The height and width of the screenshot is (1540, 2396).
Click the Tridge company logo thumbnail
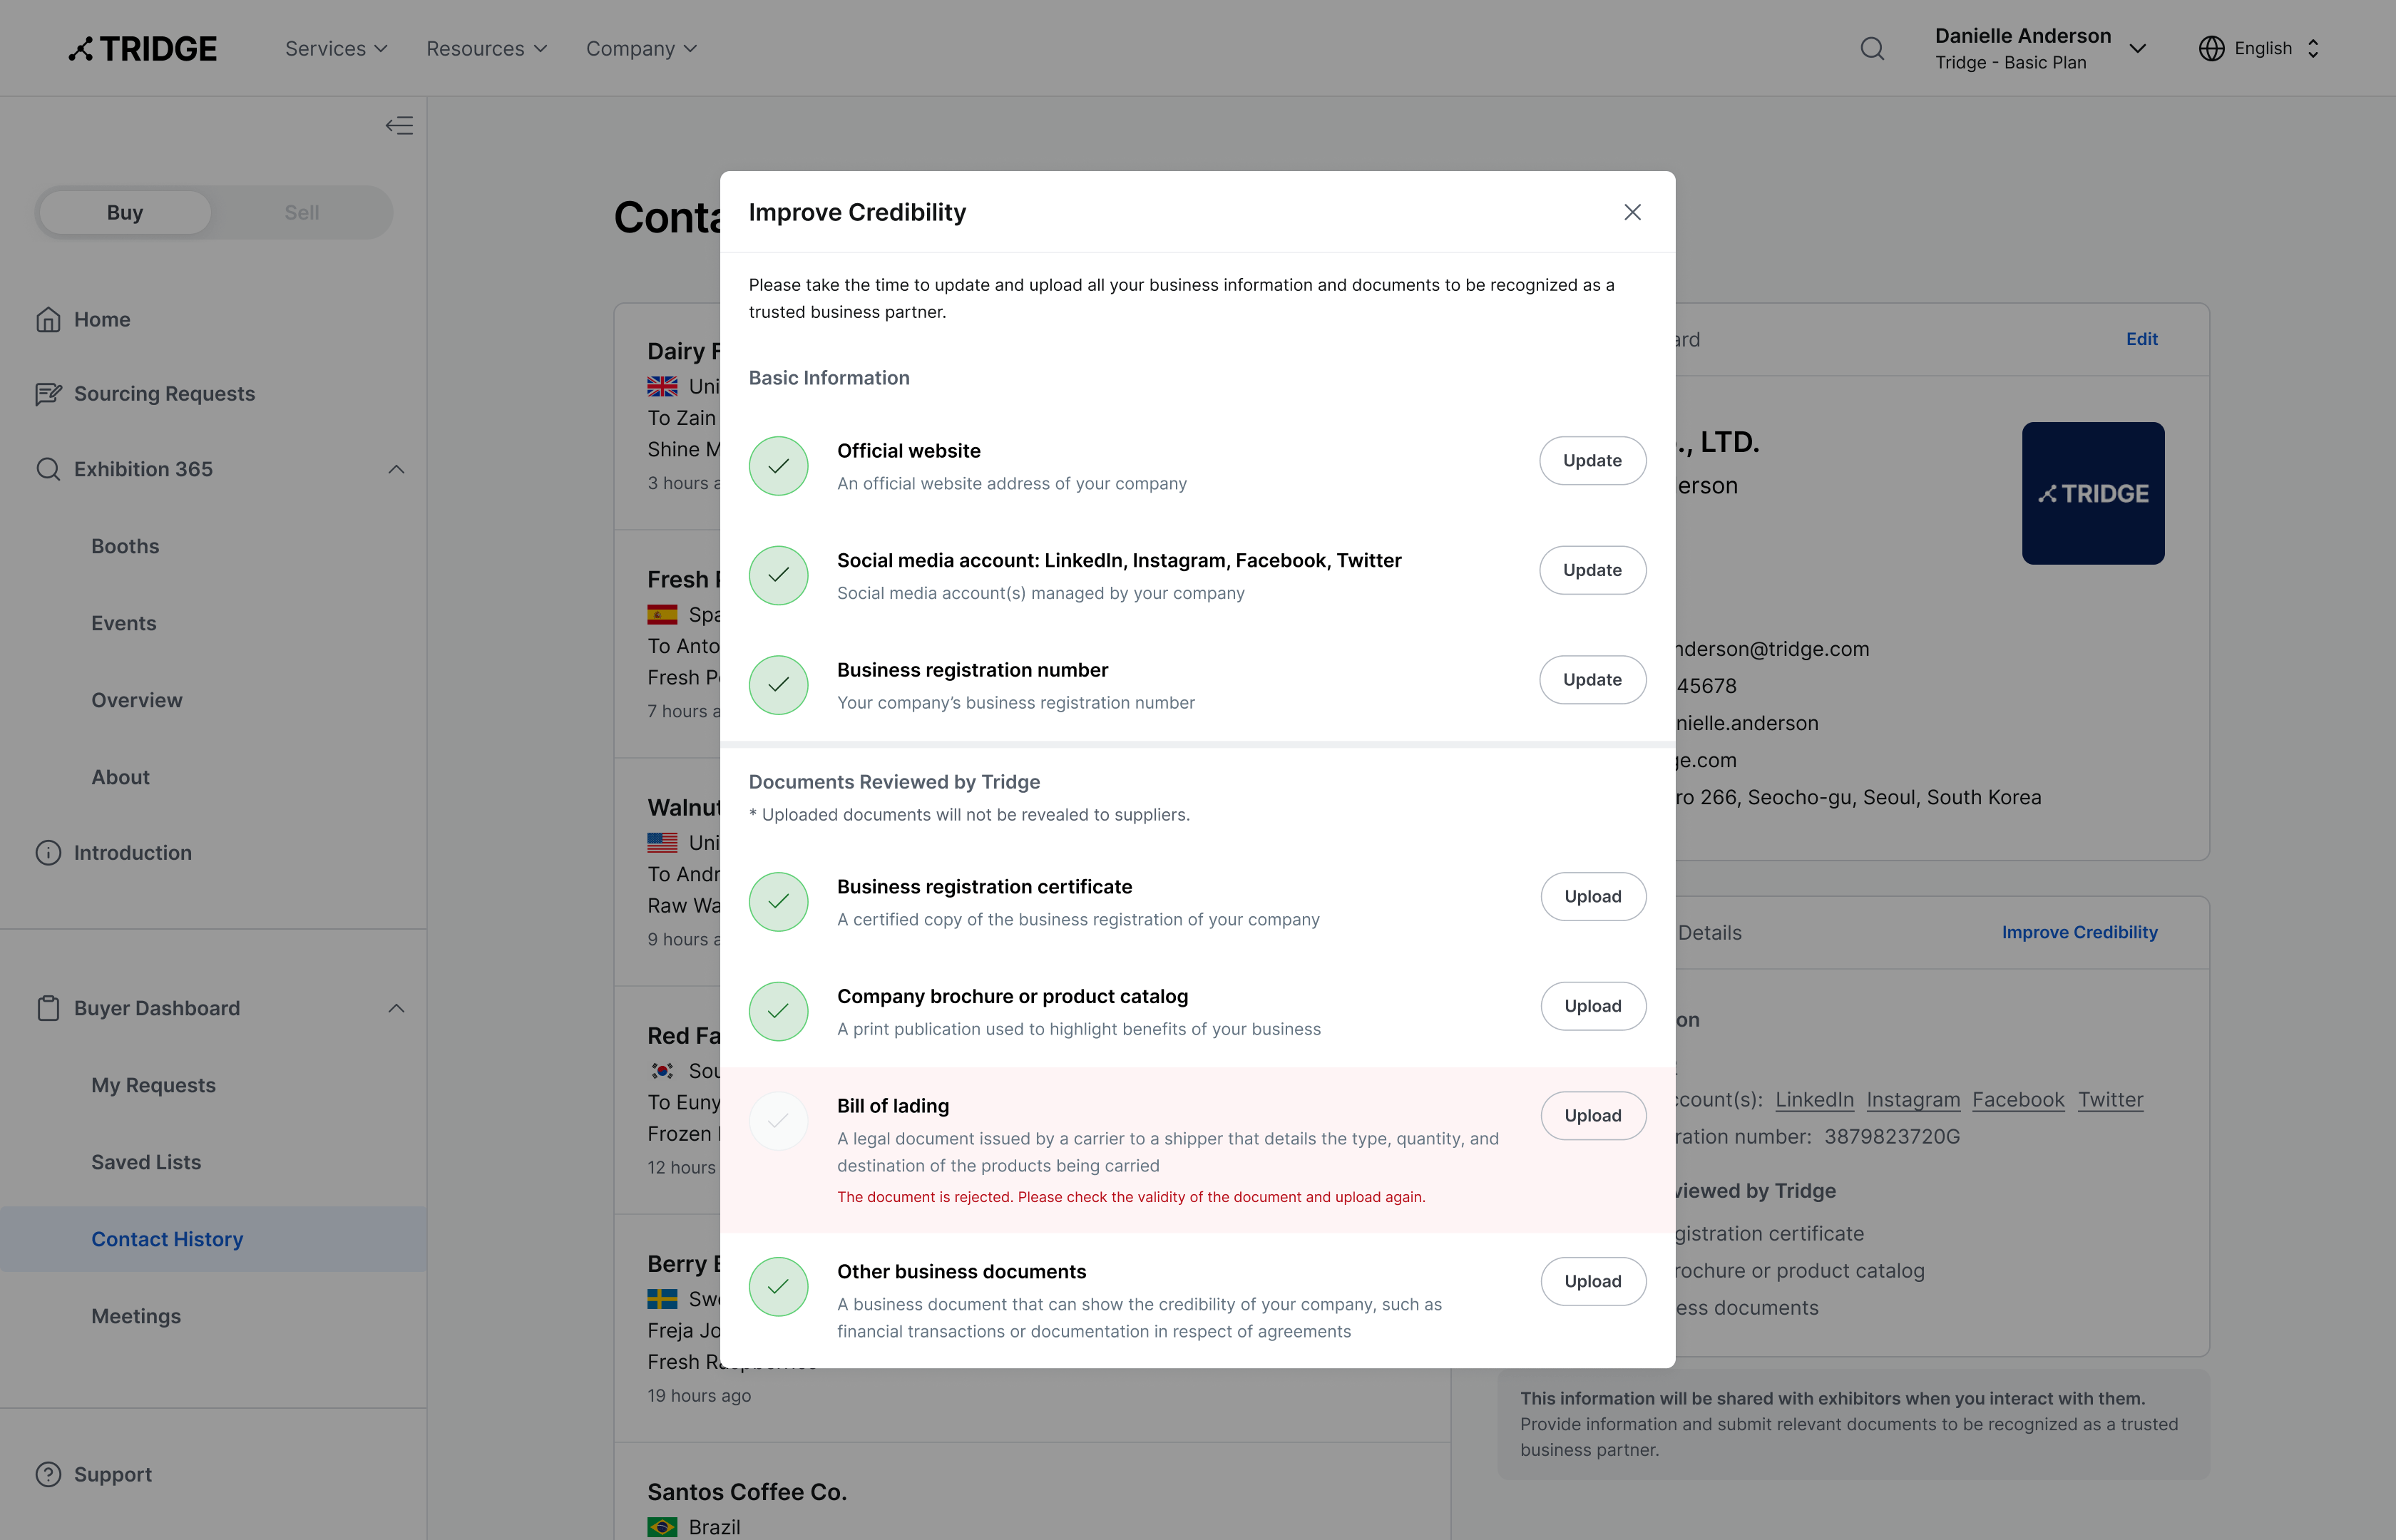pos(2093,493)
